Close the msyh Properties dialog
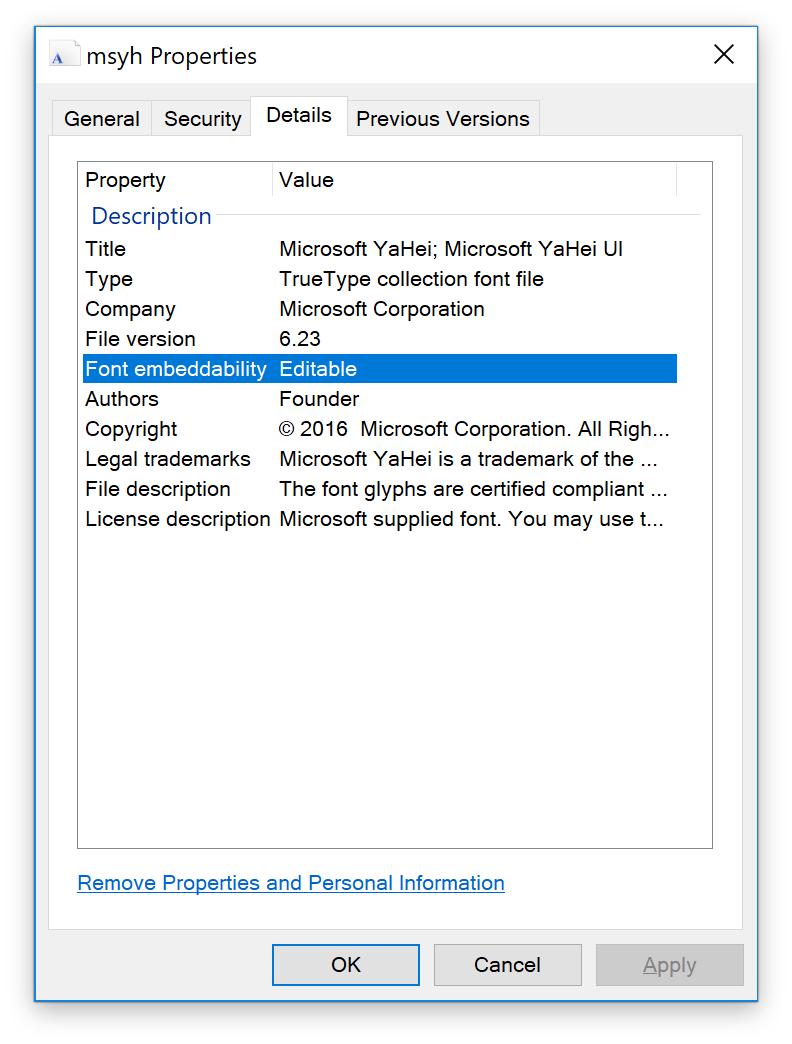Viewport: 792px width, 1044px height. point(723,55)
